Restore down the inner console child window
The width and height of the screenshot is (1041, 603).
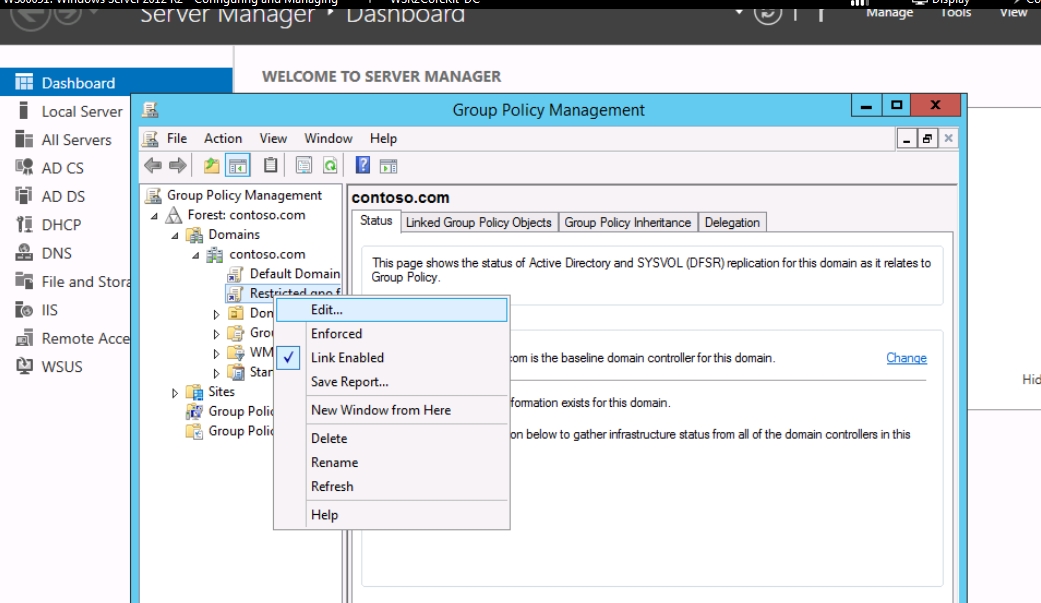coord(927,138)
